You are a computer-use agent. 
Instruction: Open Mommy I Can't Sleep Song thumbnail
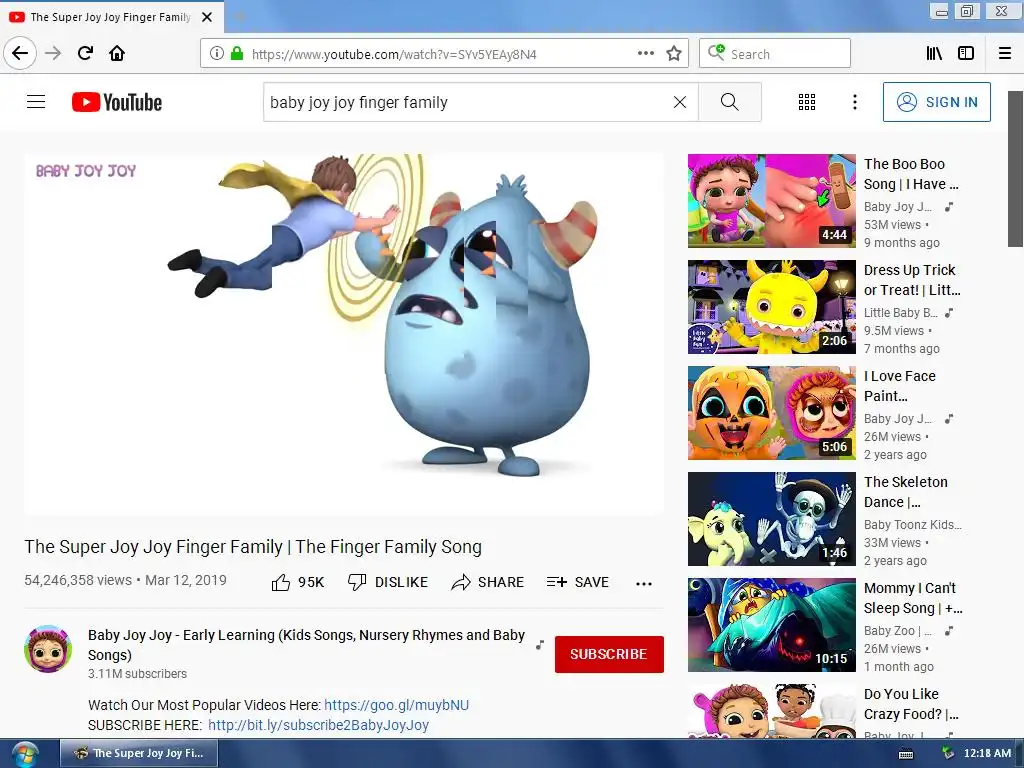click(771, 624)
